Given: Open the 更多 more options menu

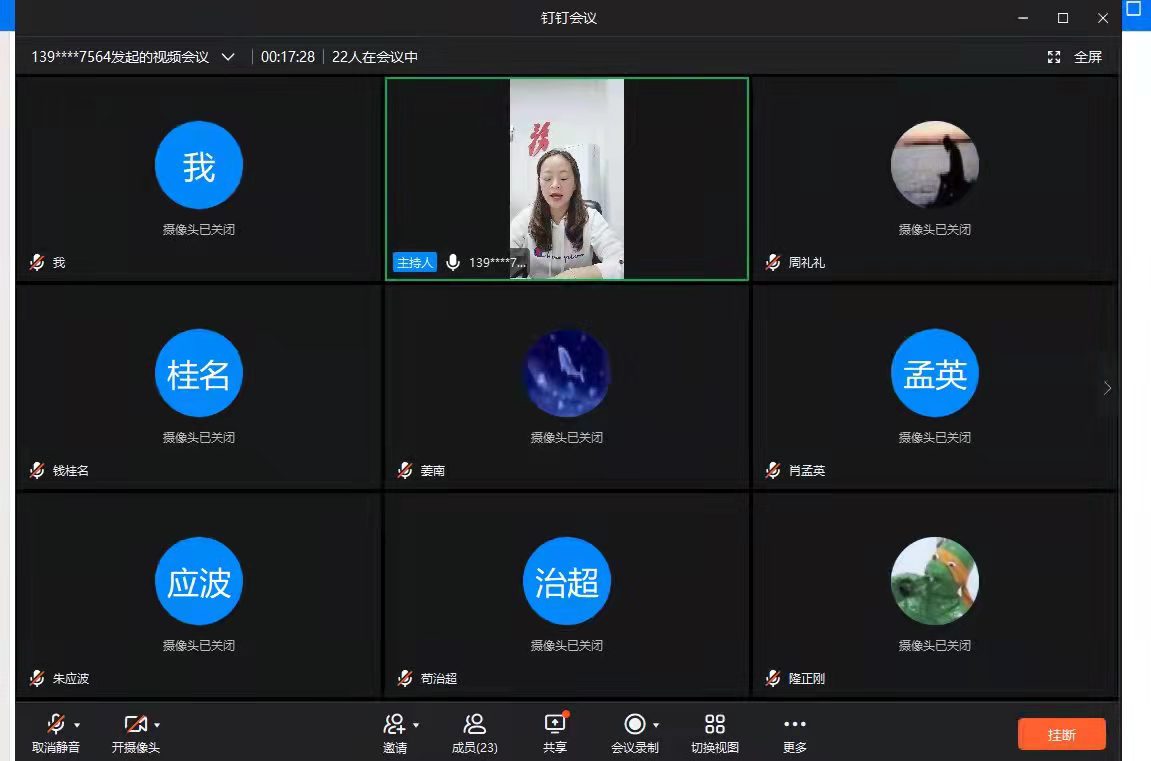Looking at the screenshot, I should (x=794, y=724).
